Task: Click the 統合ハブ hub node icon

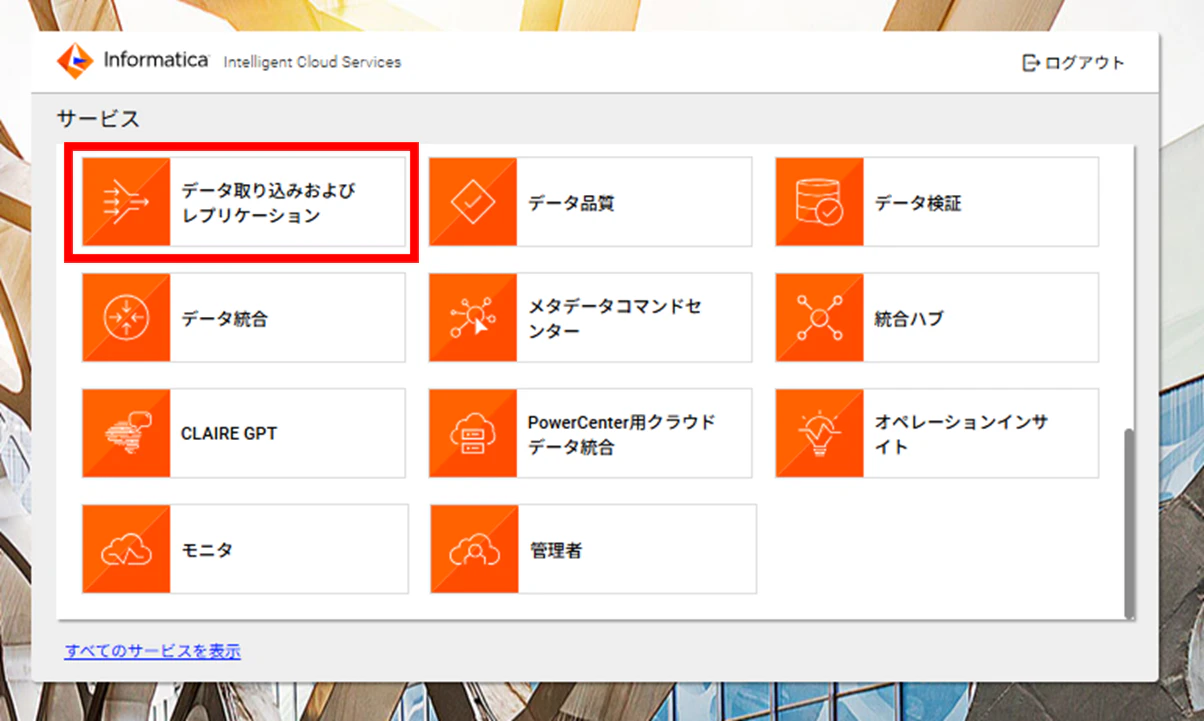Action: pyautogui.click(x=819, y=318)
